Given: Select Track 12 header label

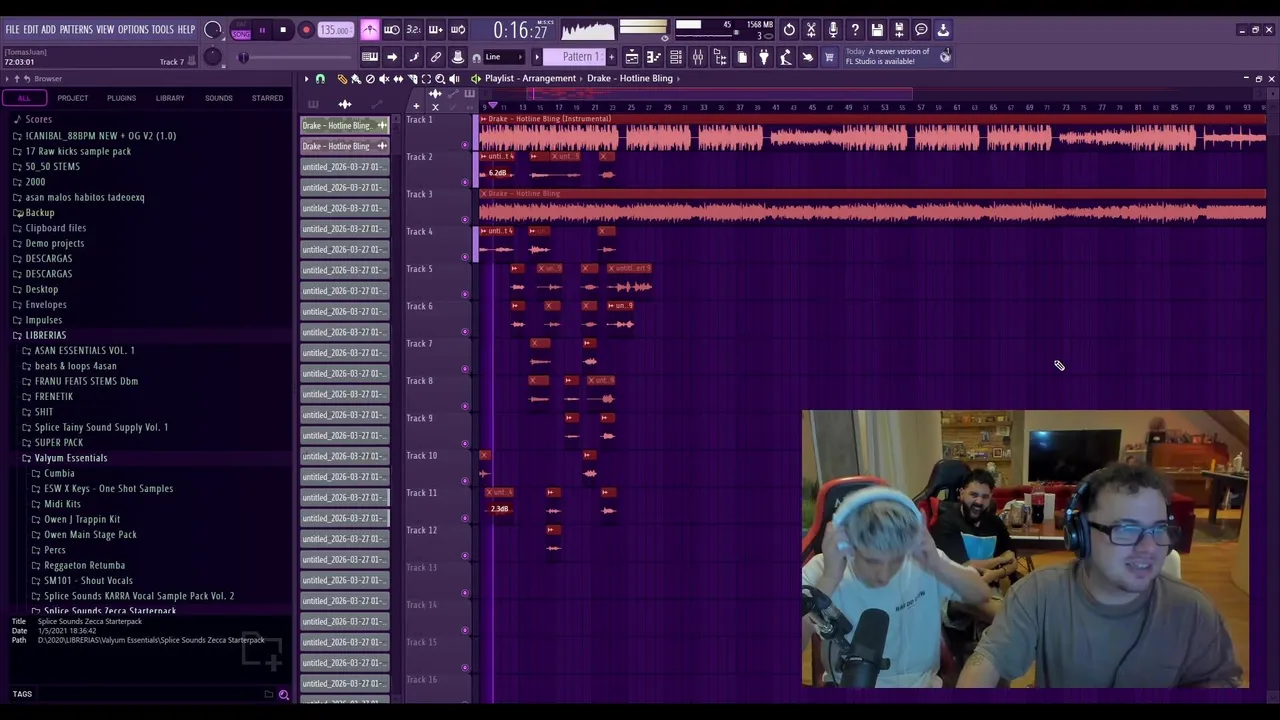Looking at the screenshot, I should [x=421, y=530].
